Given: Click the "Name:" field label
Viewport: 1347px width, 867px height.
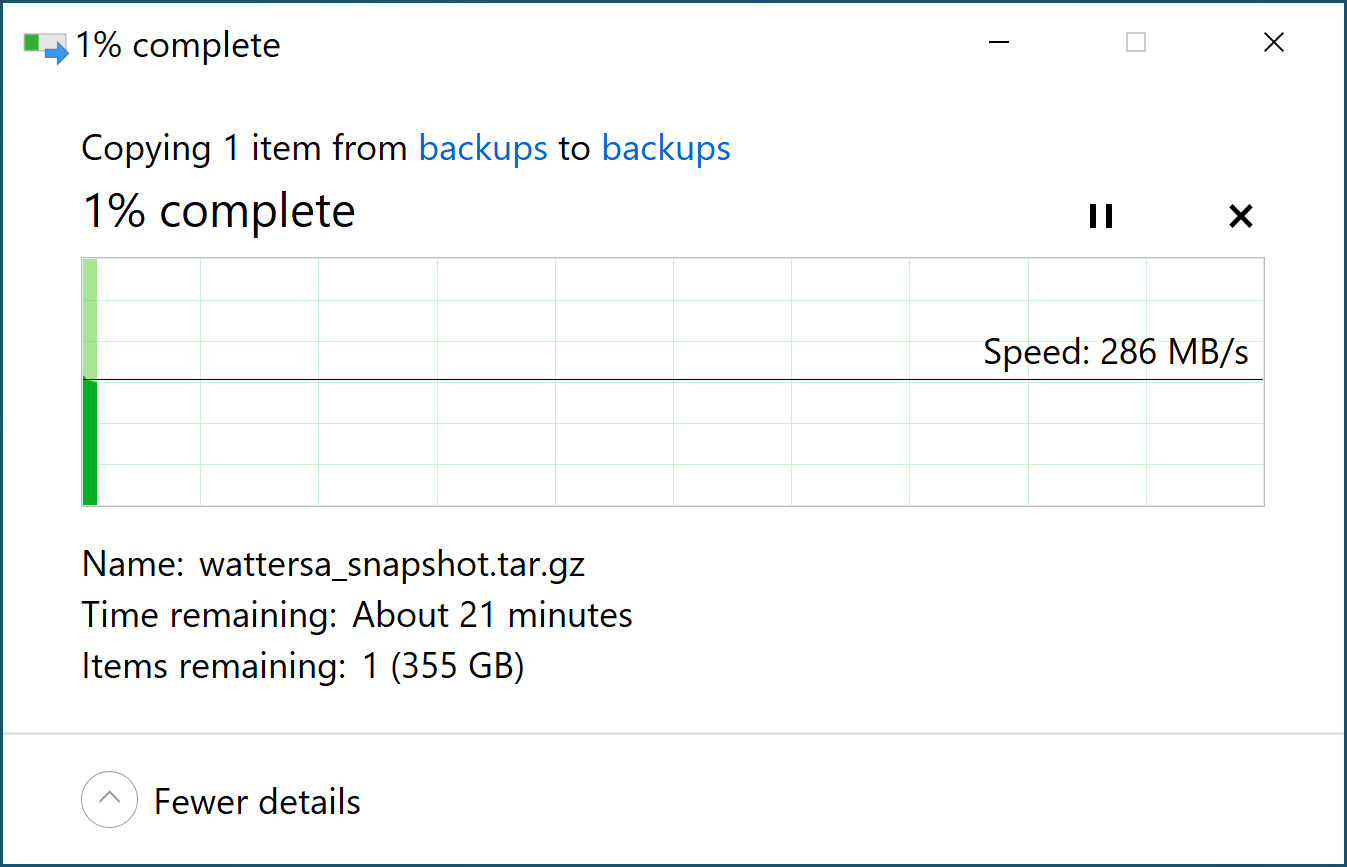Looking at the screenshot, I should [x=132, y=565].
